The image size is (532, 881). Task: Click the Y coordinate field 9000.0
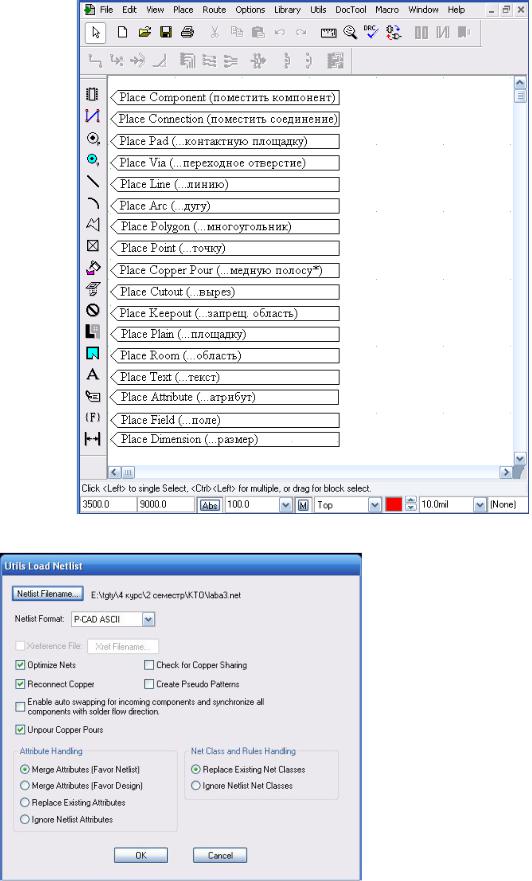(166, 505)
